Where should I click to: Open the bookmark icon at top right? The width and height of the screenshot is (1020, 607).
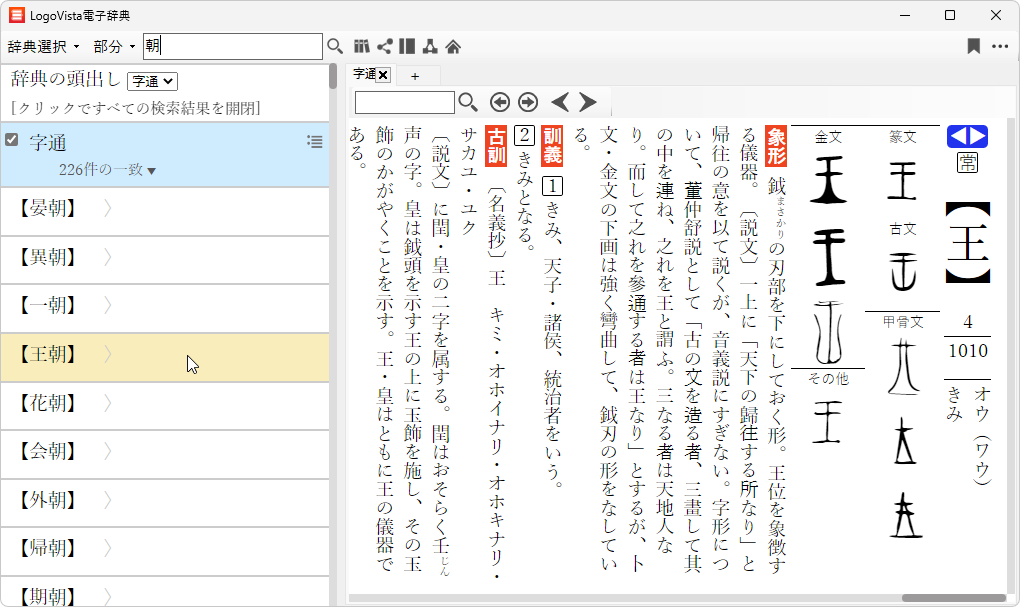973,46
